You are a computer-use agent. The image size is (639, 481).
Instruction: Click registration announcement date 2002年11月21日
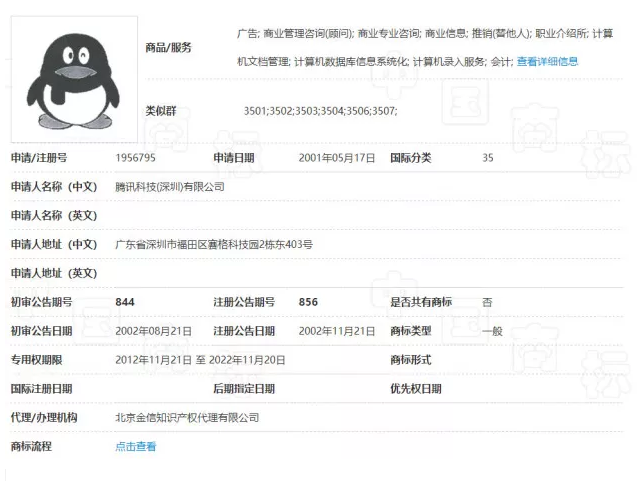[337, 331]
